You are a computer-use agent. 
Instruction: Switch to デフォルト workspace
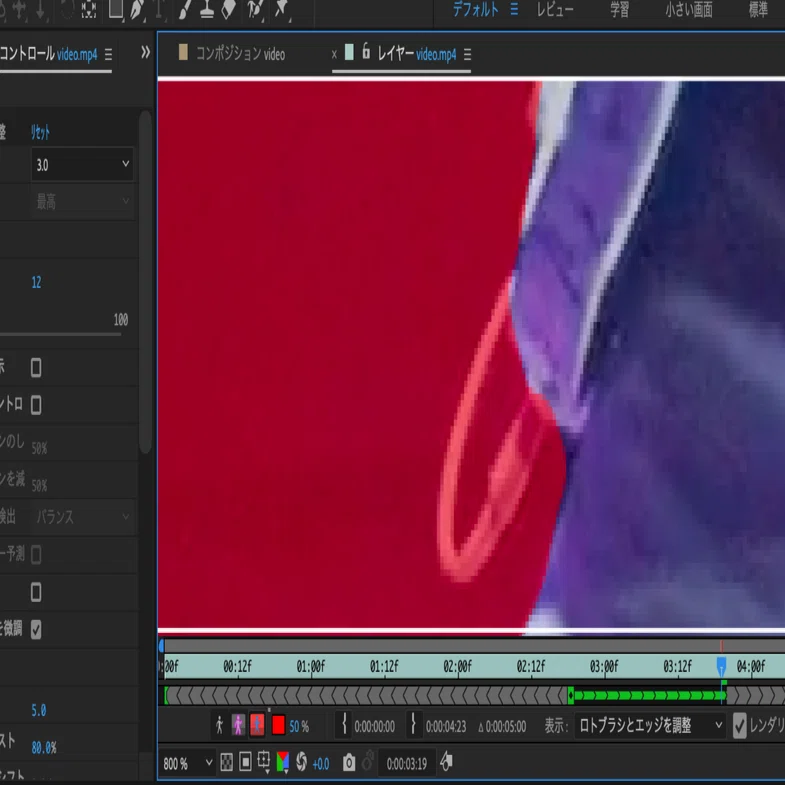click(x=476, y=9)
